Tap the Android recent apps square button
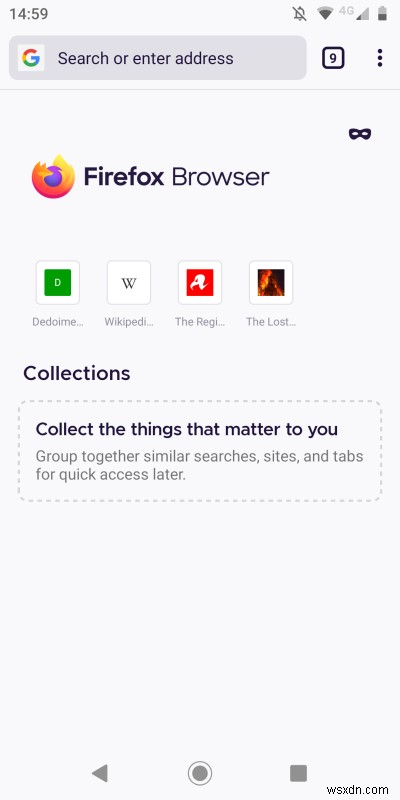The image size is (400, 800). pyautogui.click(x=298, y=773)
